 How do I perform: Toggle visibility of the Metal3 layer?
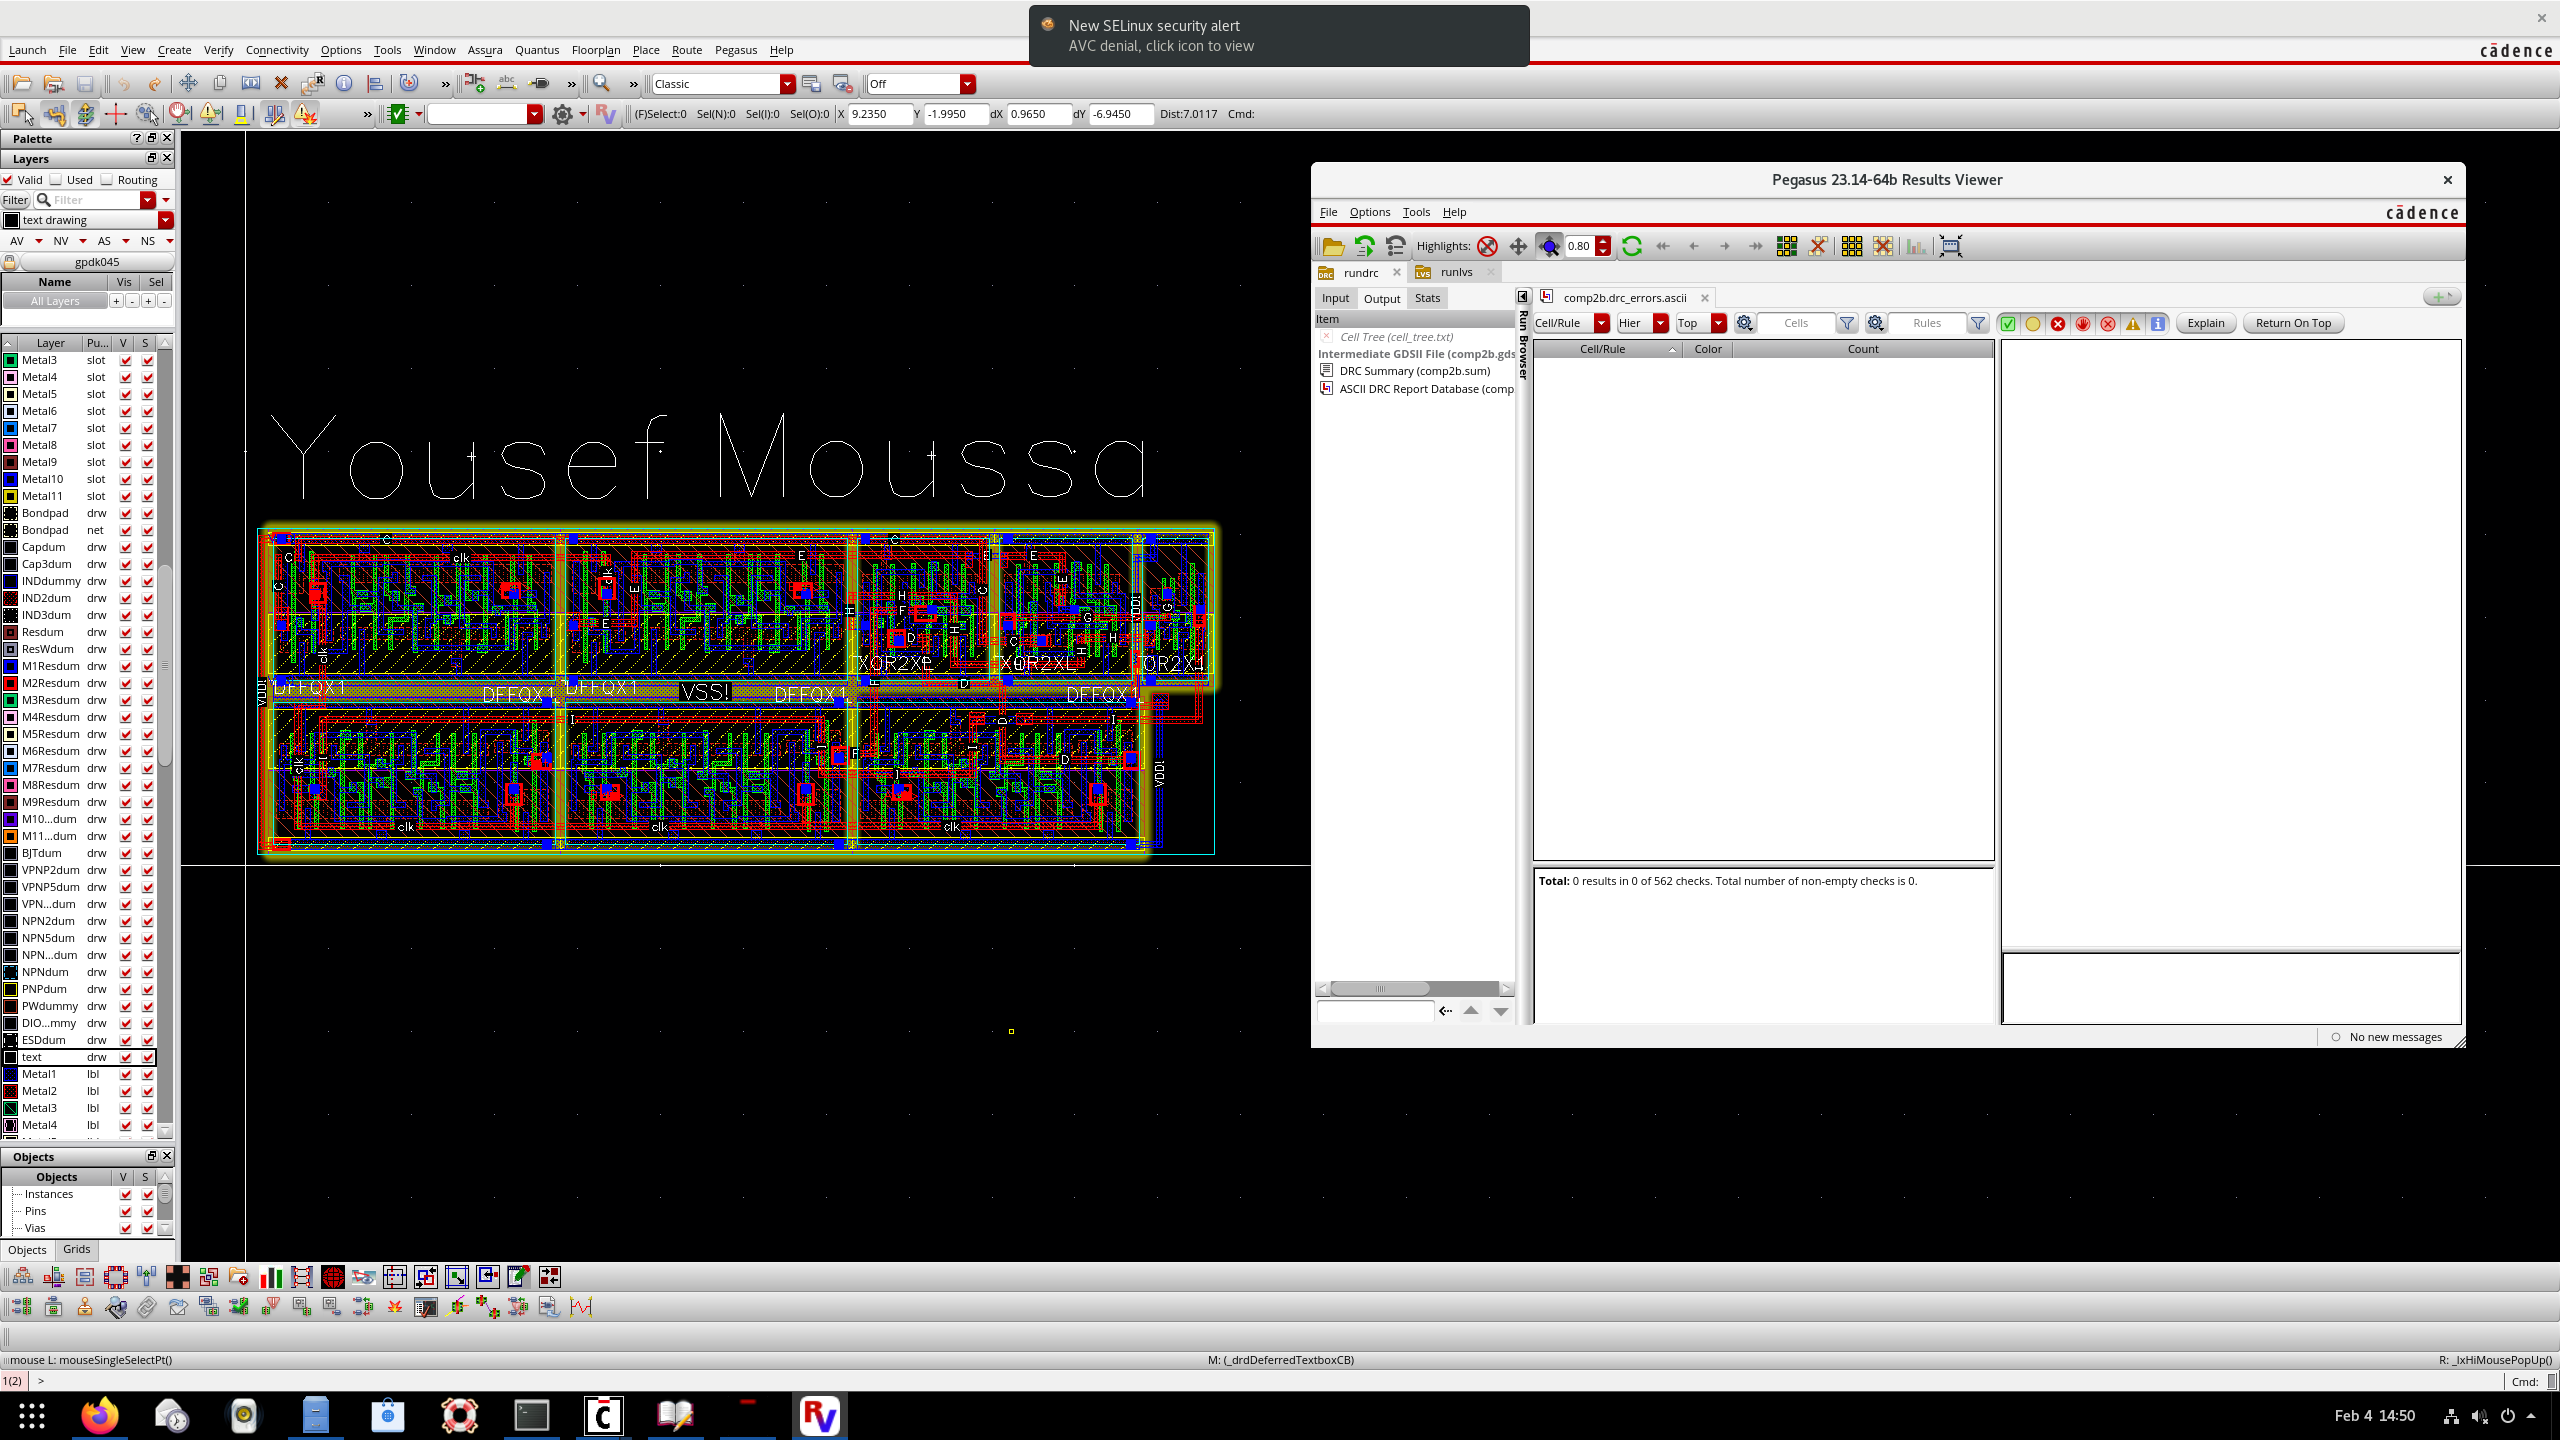pyautogui.click(x=123, y=360)
